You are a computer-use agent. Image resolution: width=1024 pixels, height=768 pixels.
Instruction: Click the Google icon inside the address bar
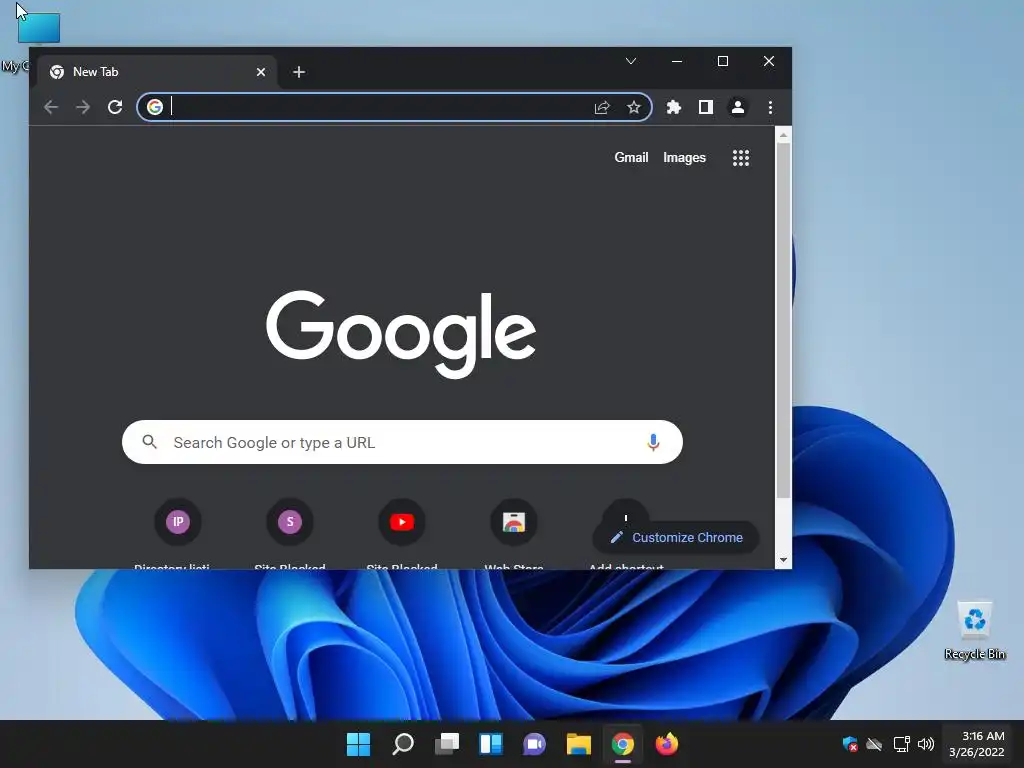pos(155,107)
